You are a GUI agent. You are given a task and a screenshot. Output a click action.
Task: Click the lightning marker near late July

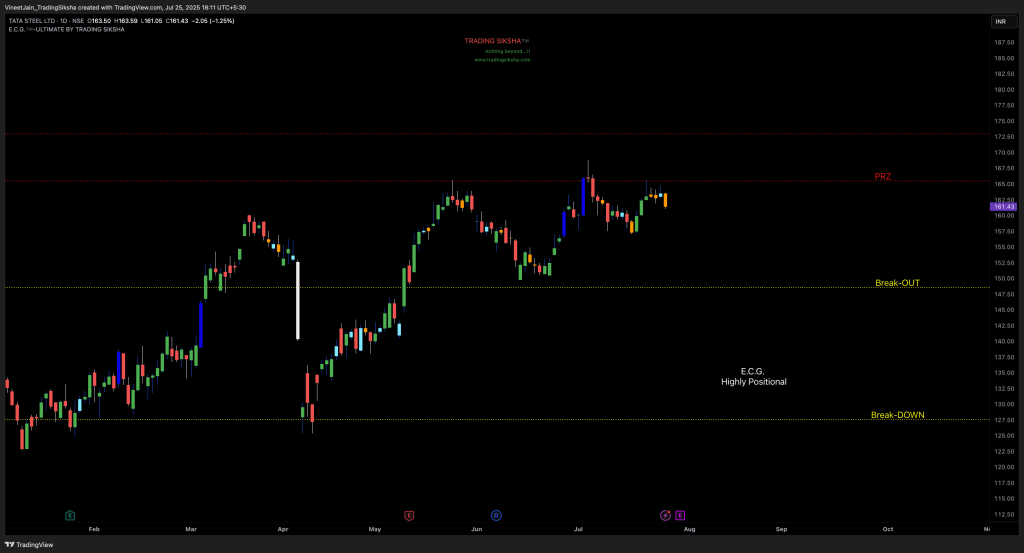(x=666, y=515)
